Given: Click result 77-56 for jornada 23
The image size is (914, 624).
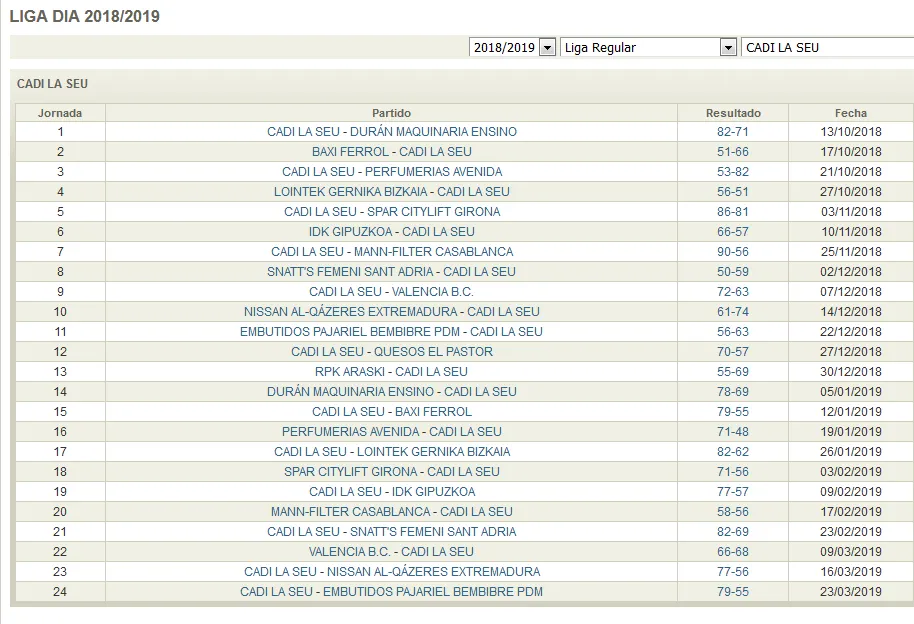Looking at the screenshot, I should pos(733,572).
